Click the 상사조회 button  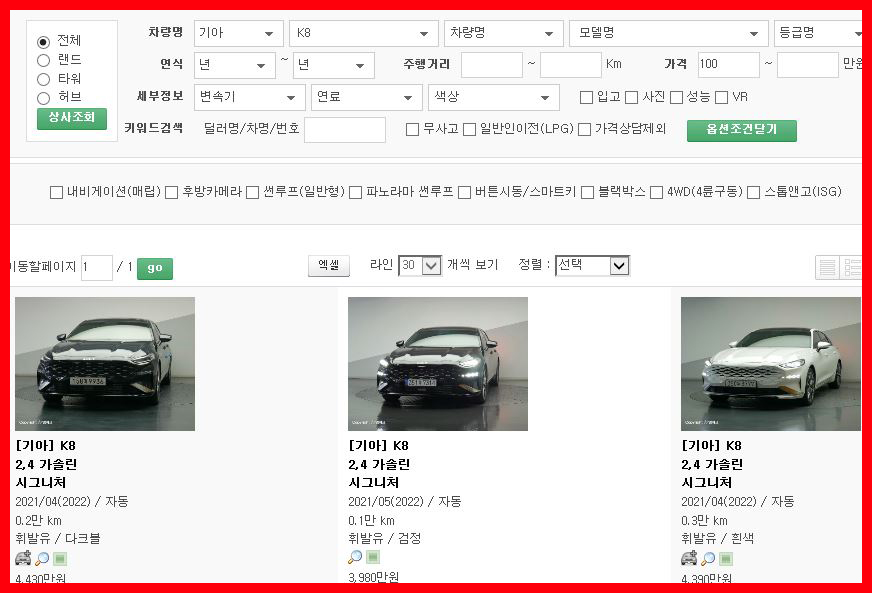tap(72, 118)
